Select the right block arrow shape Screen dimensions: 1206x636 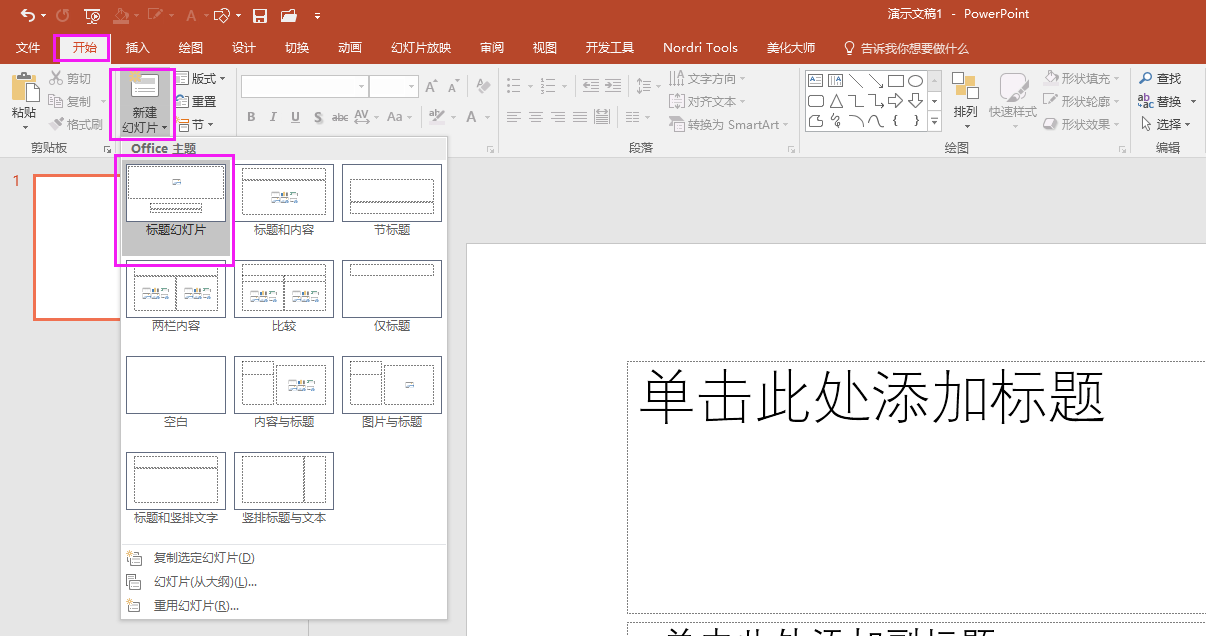(x=896, y=101)
